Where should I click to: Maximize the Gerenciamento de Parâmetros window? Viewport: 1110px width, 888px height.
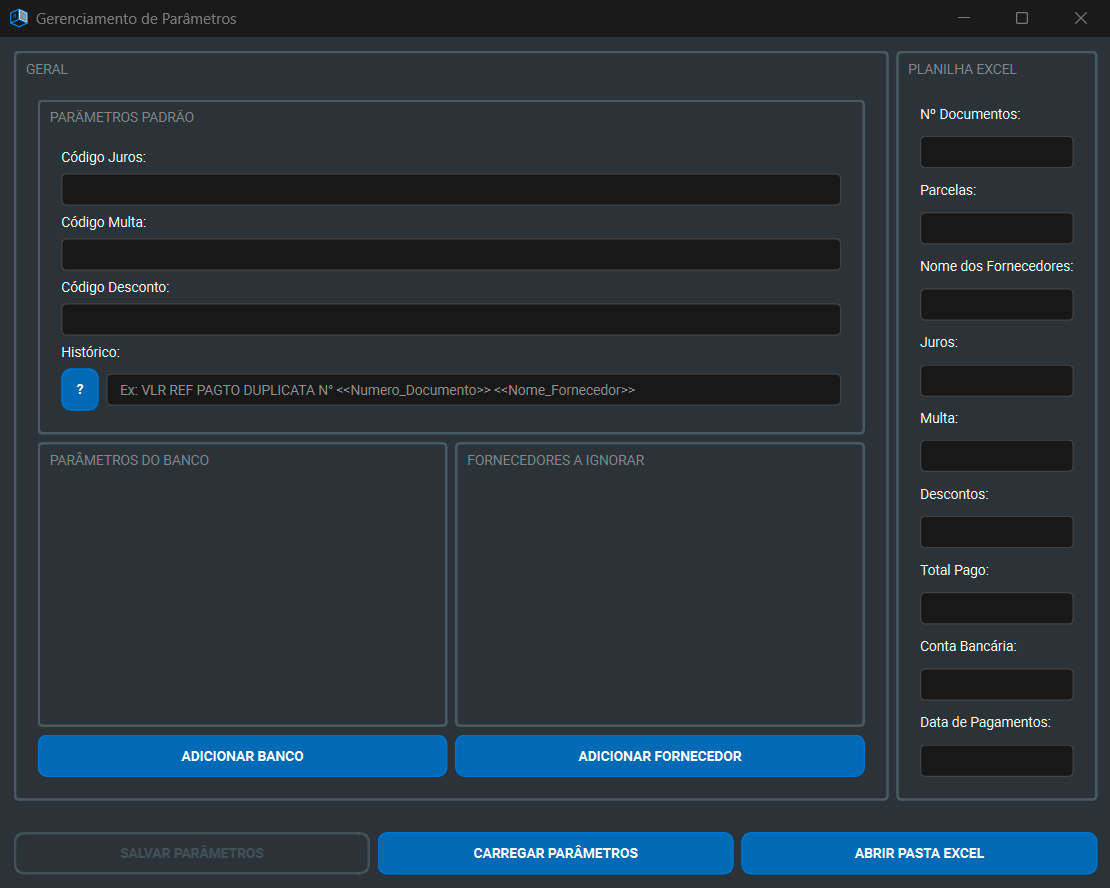click(1022, 18)
